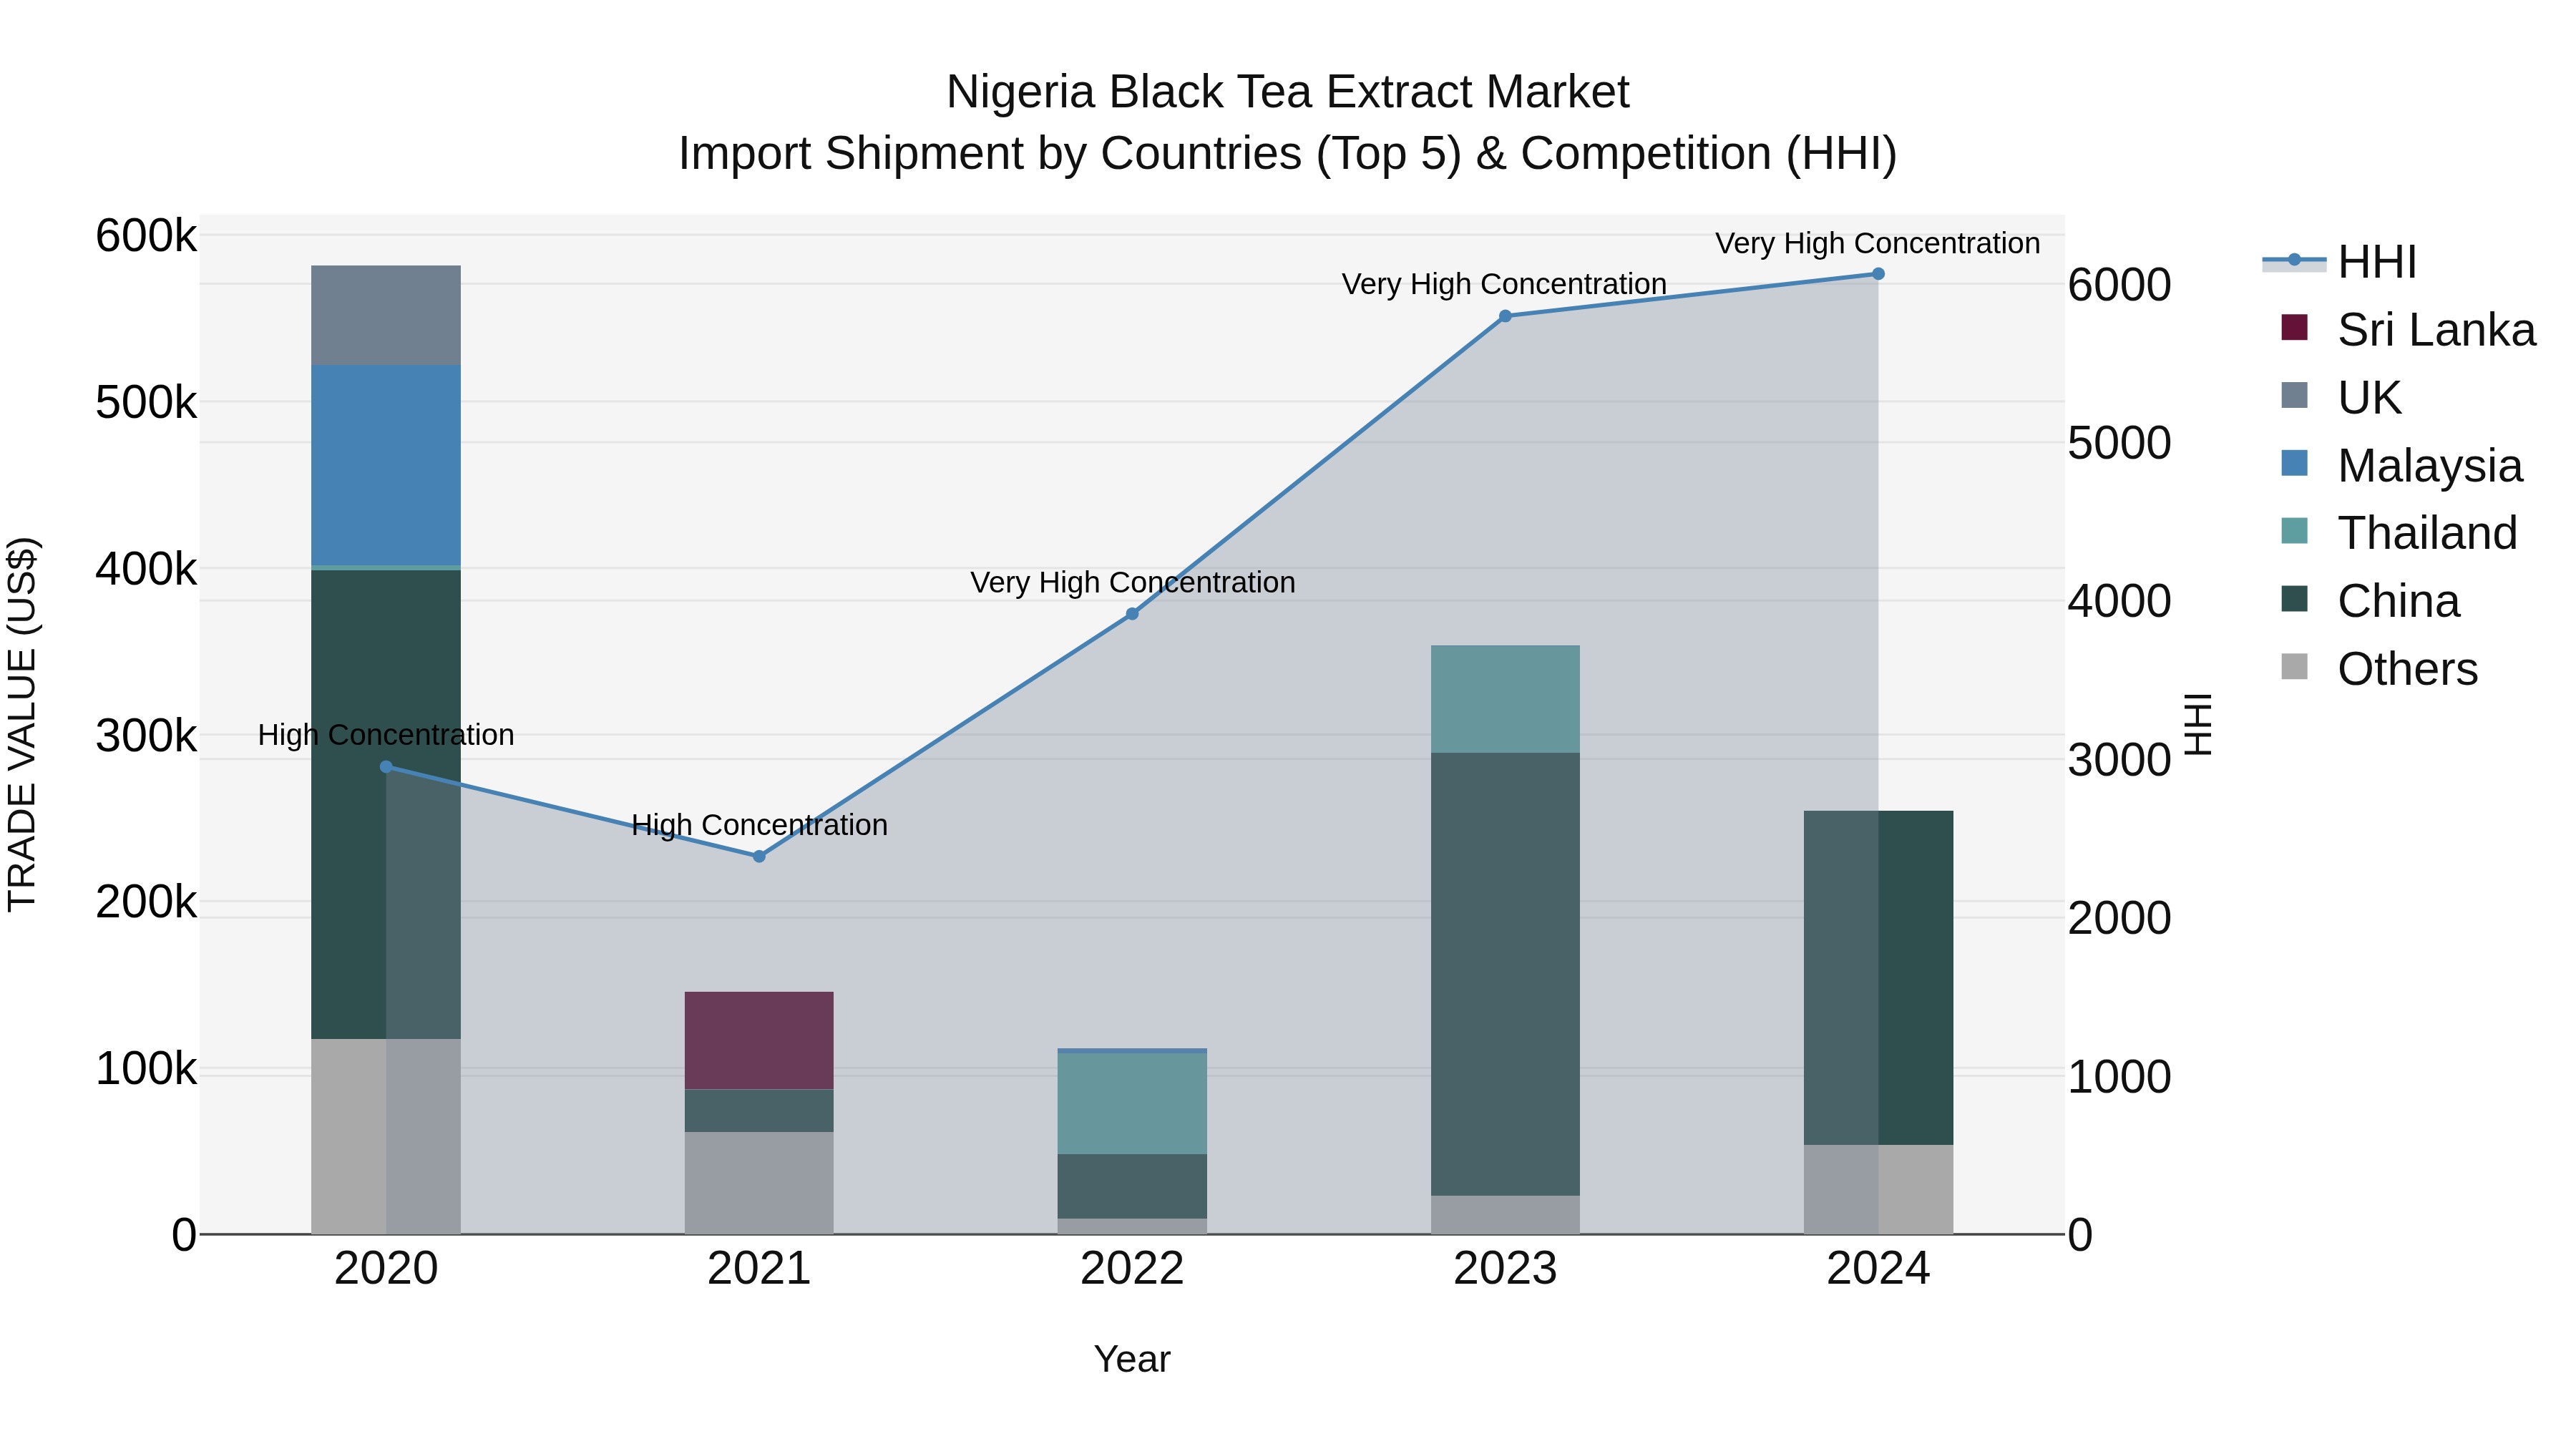The width and height of the screenshot is (2576, 1449).
Task: Click the 2021 High Concentration annotation
Action: tap(759, 825)
